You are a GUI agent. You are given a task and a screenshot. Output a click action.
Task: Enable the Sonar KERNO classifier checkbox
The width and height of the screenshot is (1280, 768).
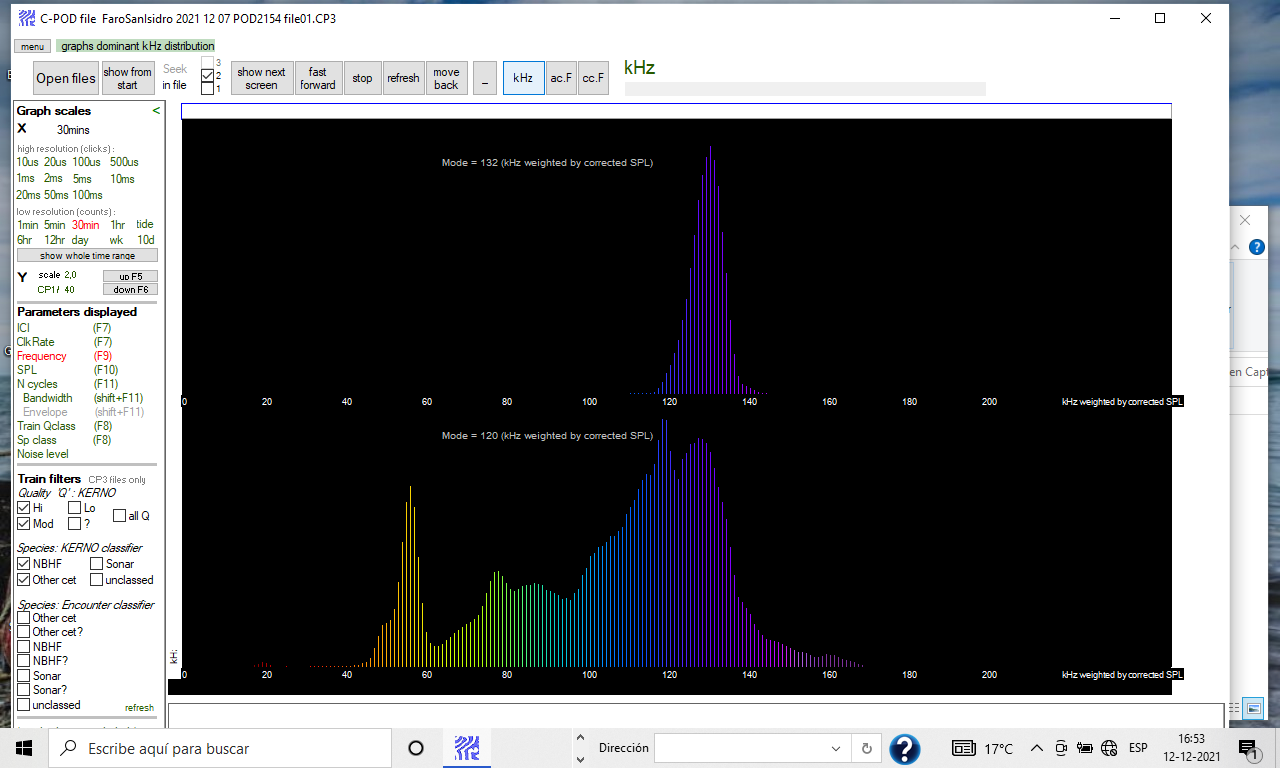(96, 564)
